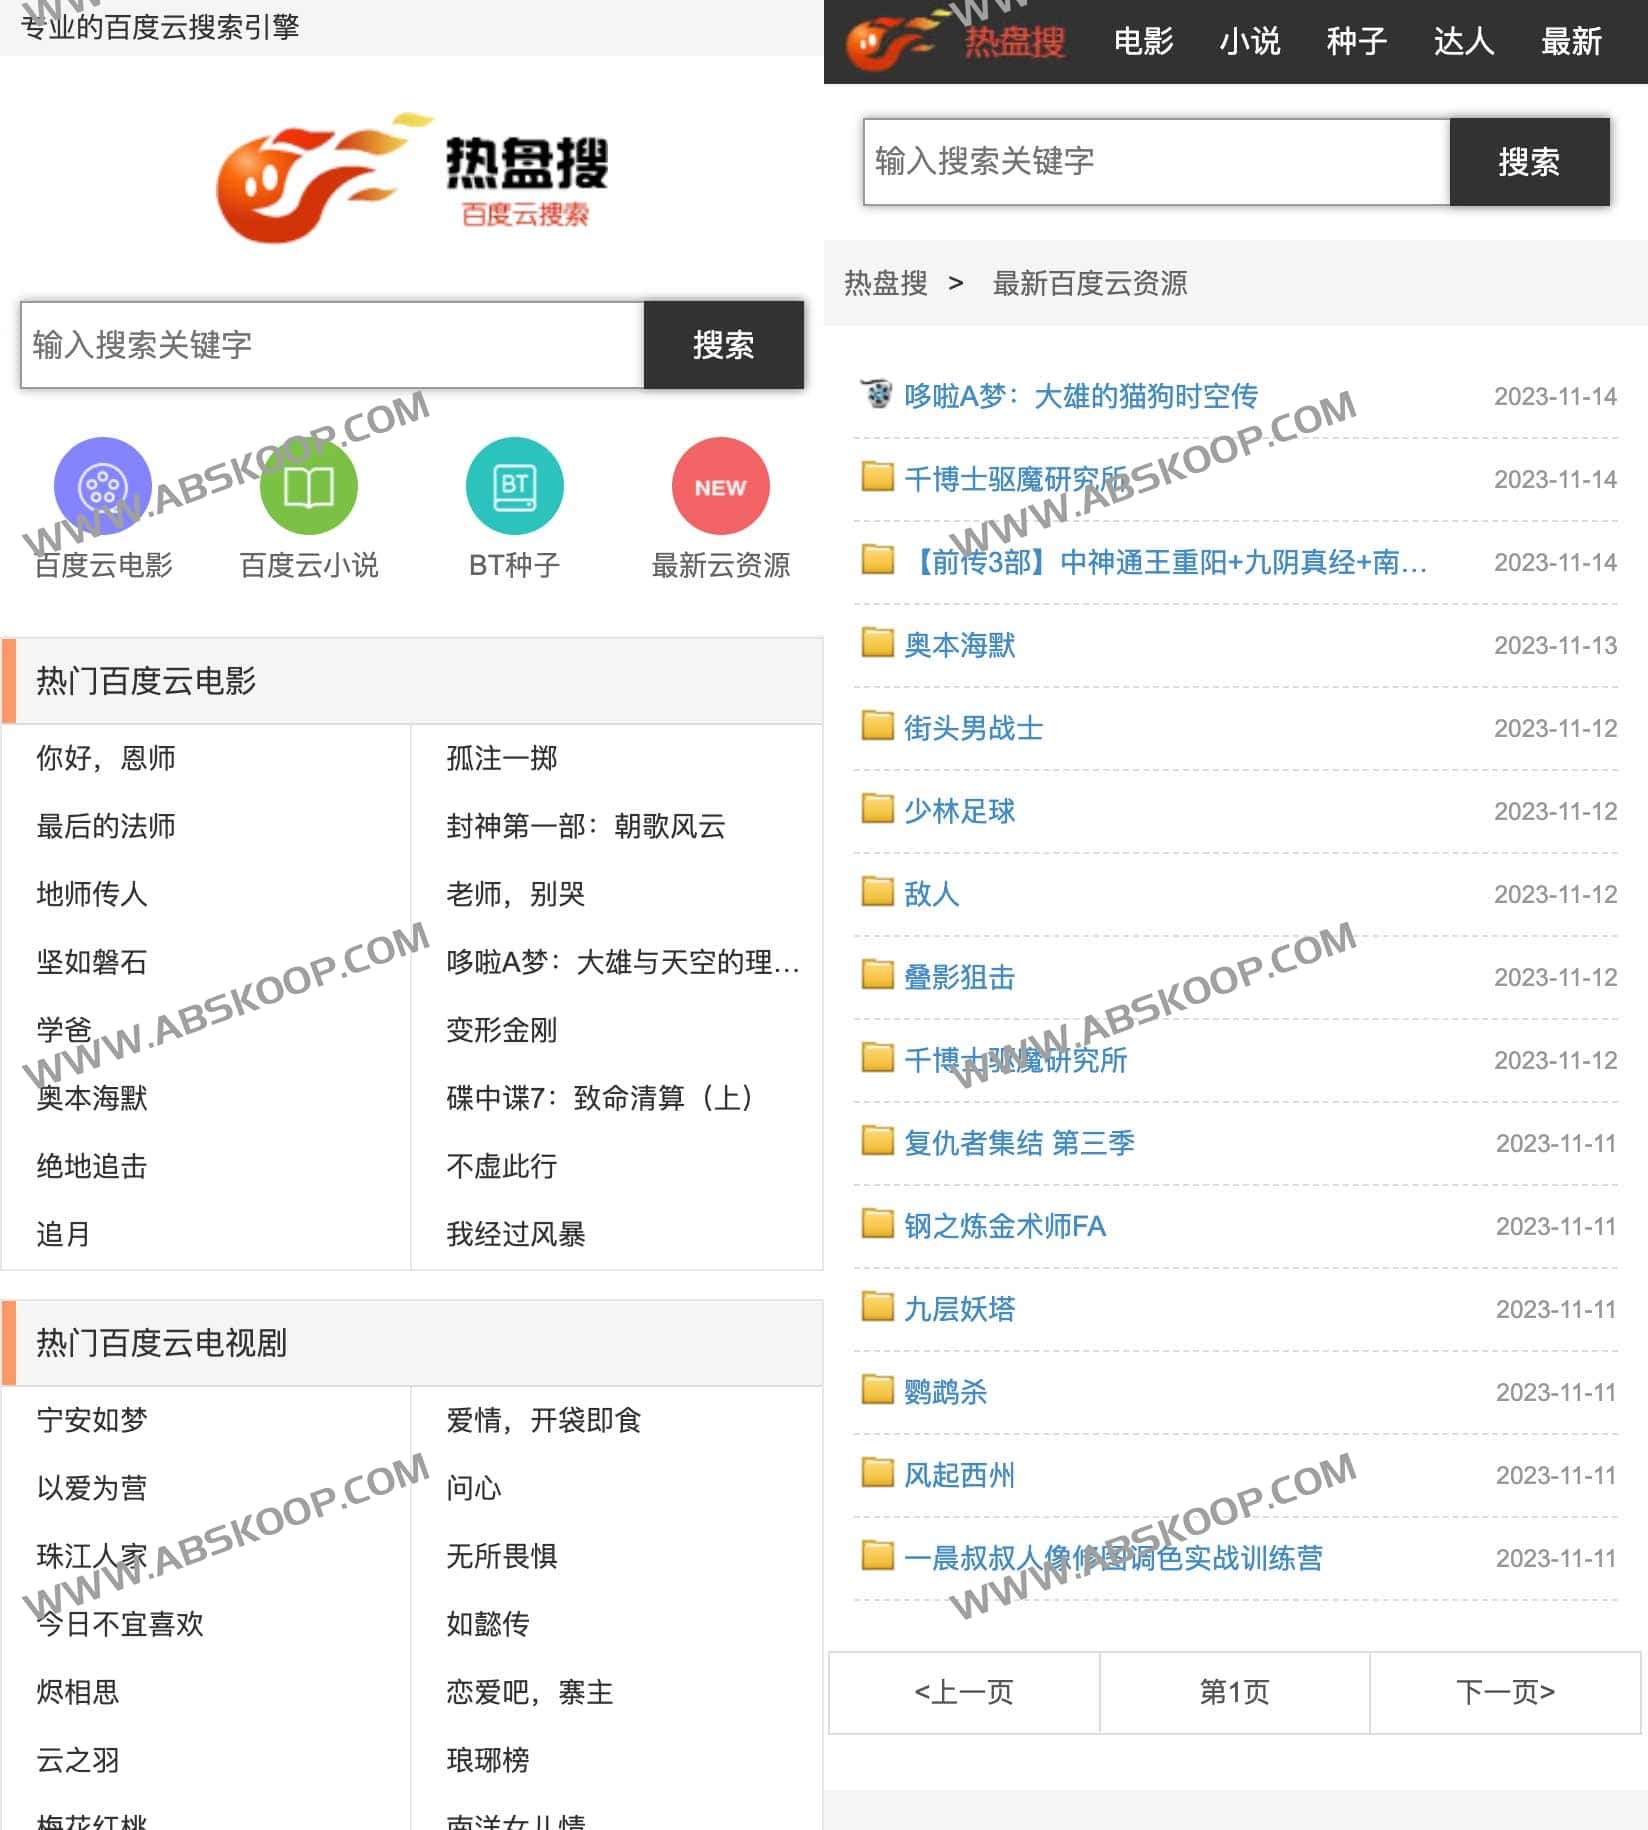Click the folder icon beside 少林足球

(876, 810)
